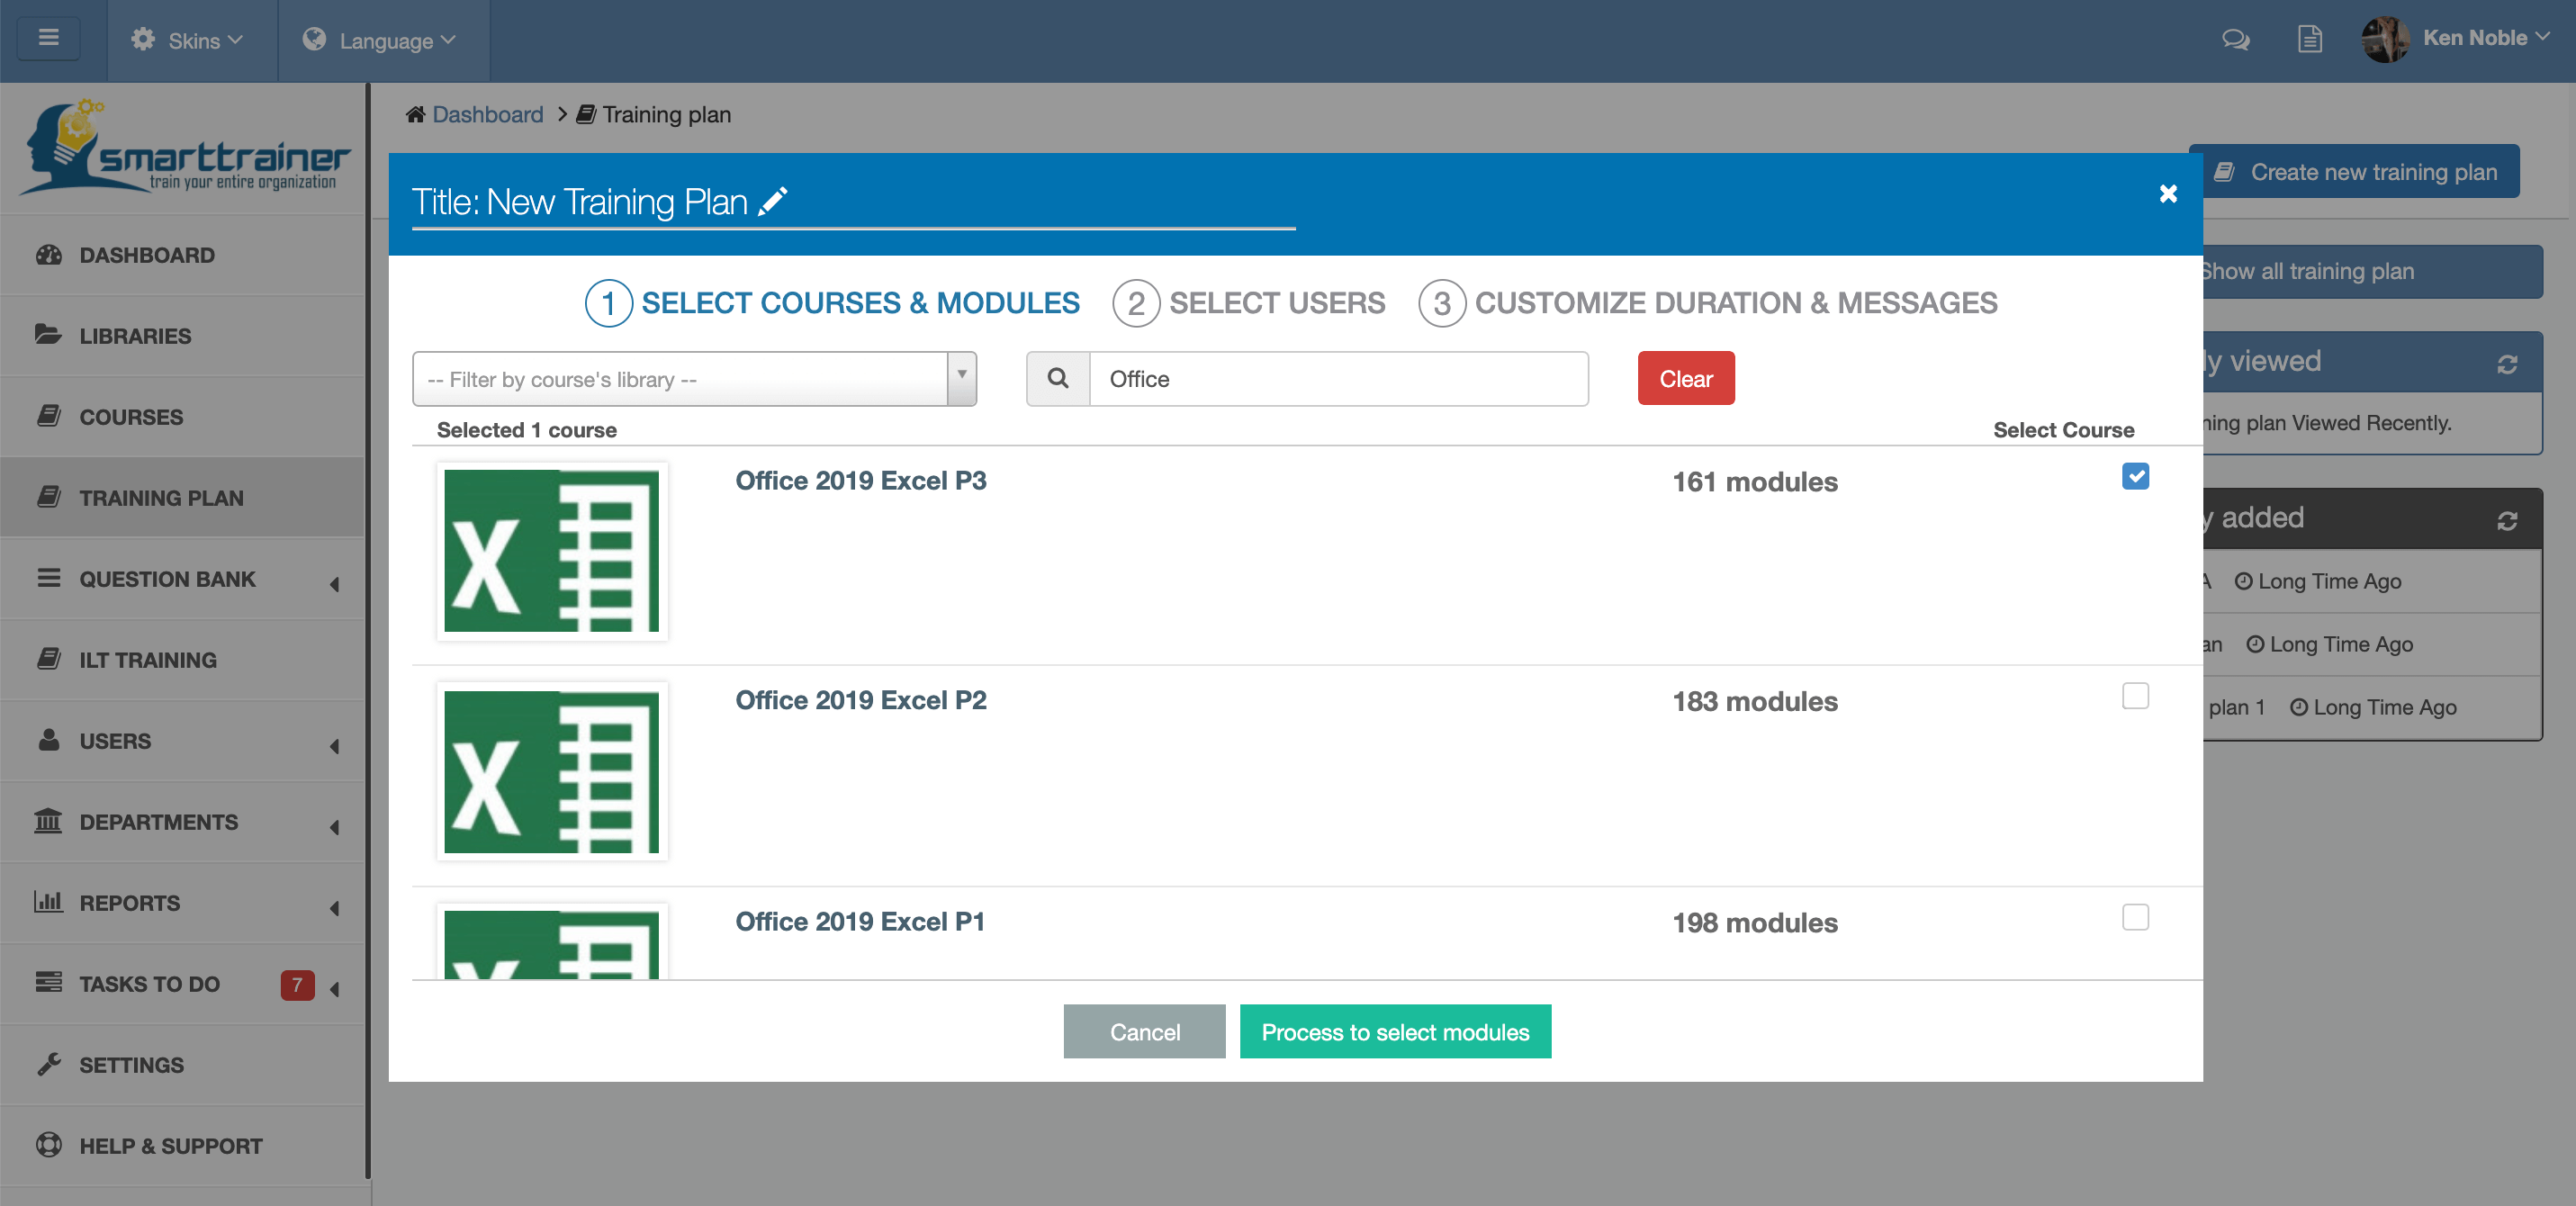Click Create new training plan button

tap(2361, 172)
